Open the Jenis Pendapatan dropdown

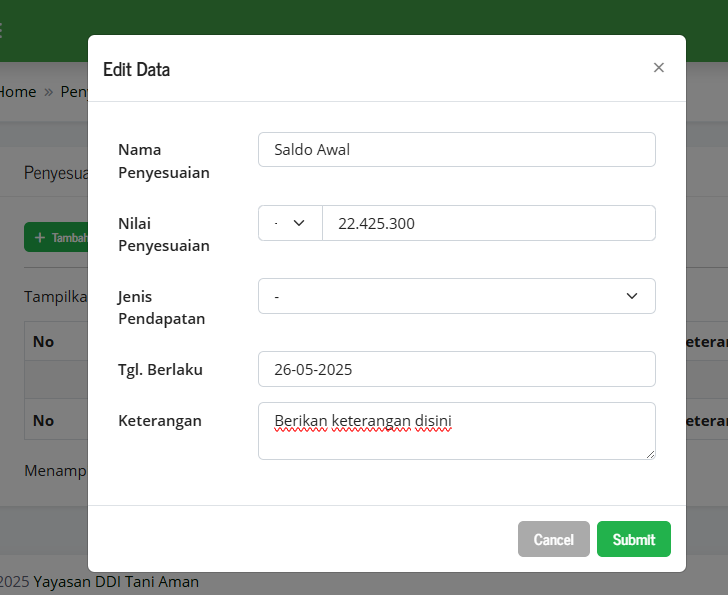click(x=456, y=296)
